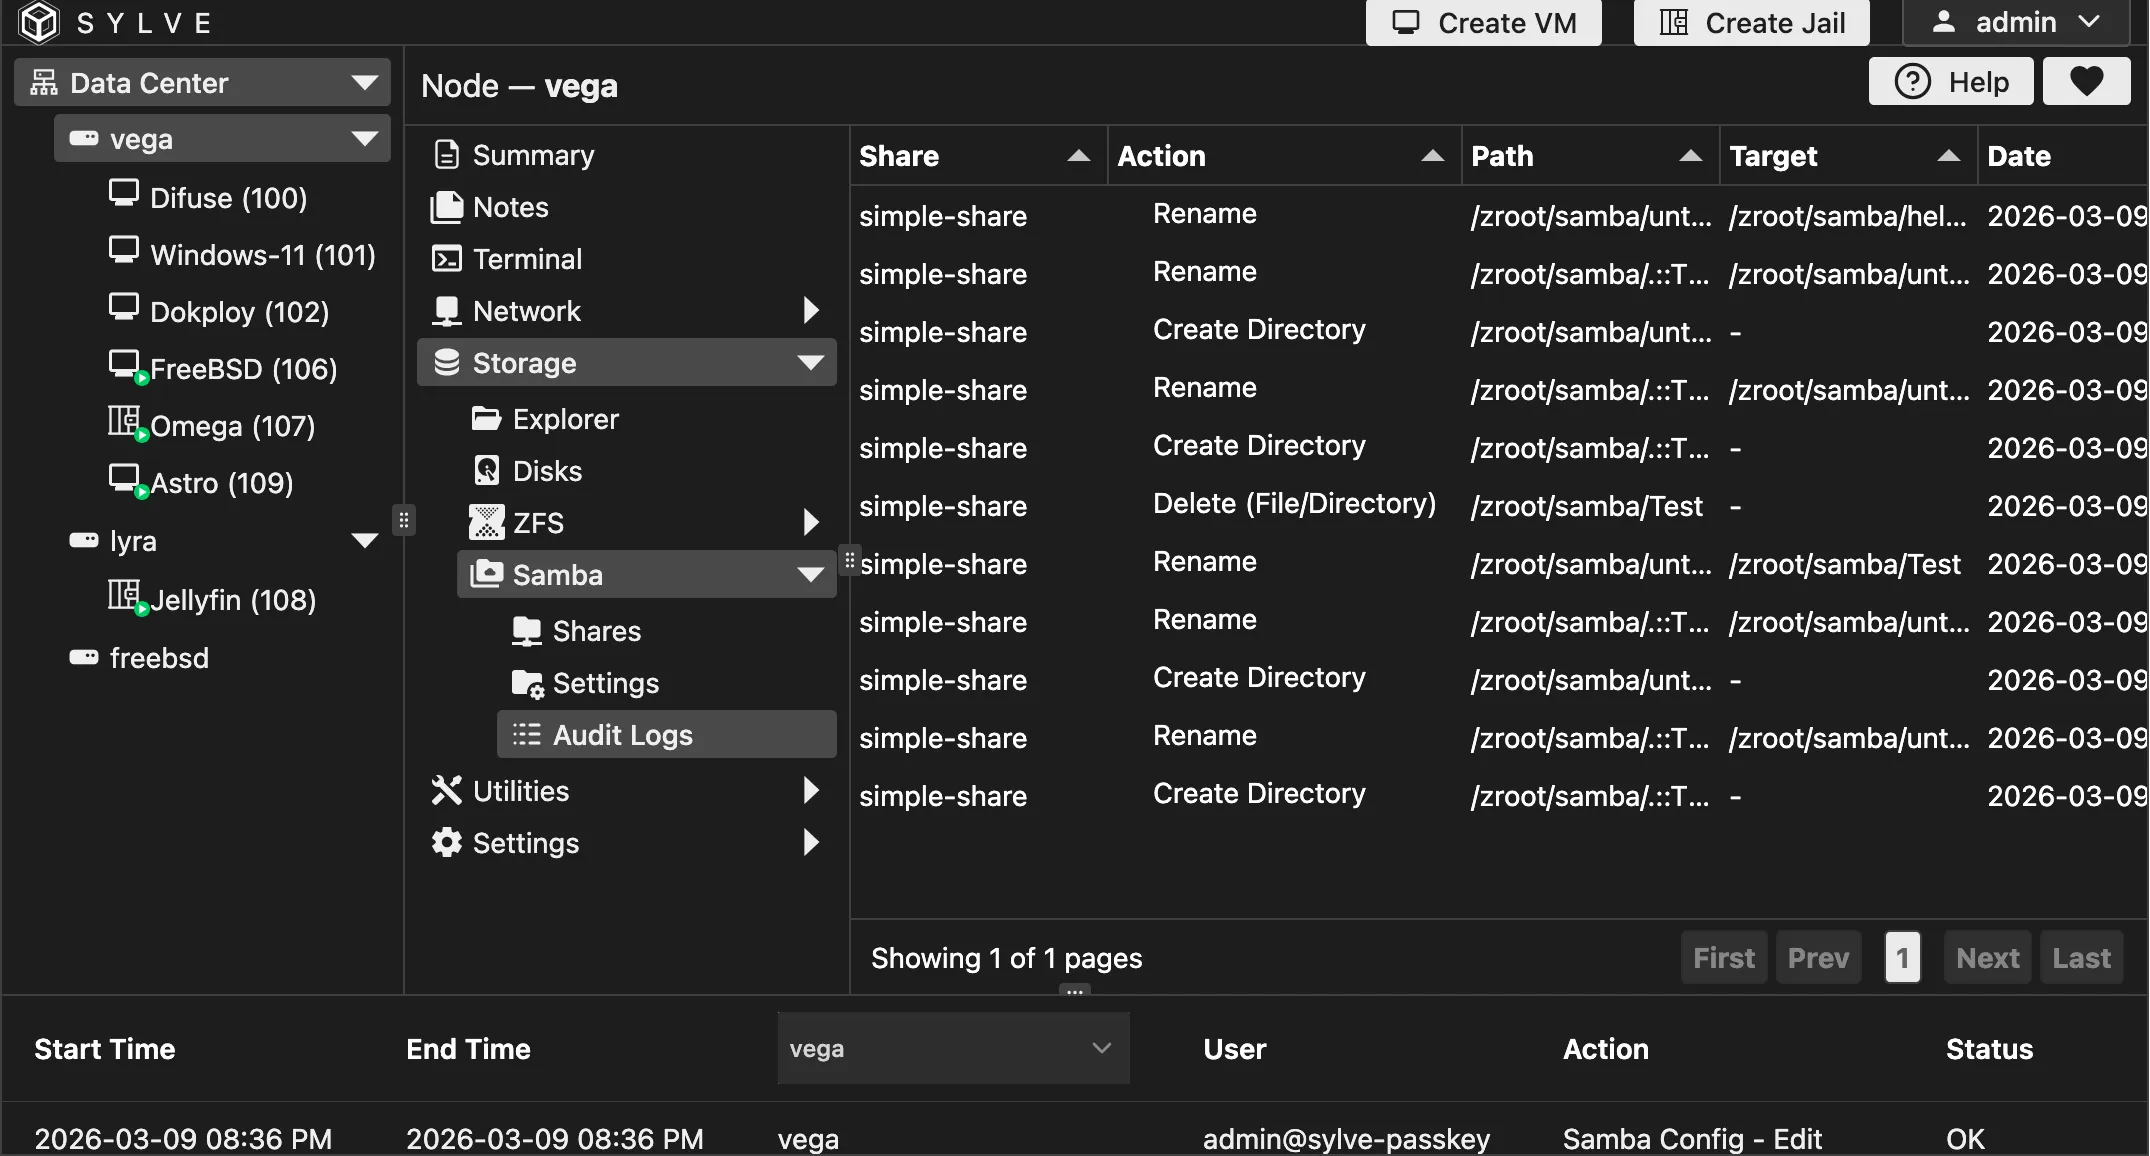The width and height of the screenshot is (2150, 1156).
Task: Open the Explorer folder icon
Action: [x=486, y=418]
